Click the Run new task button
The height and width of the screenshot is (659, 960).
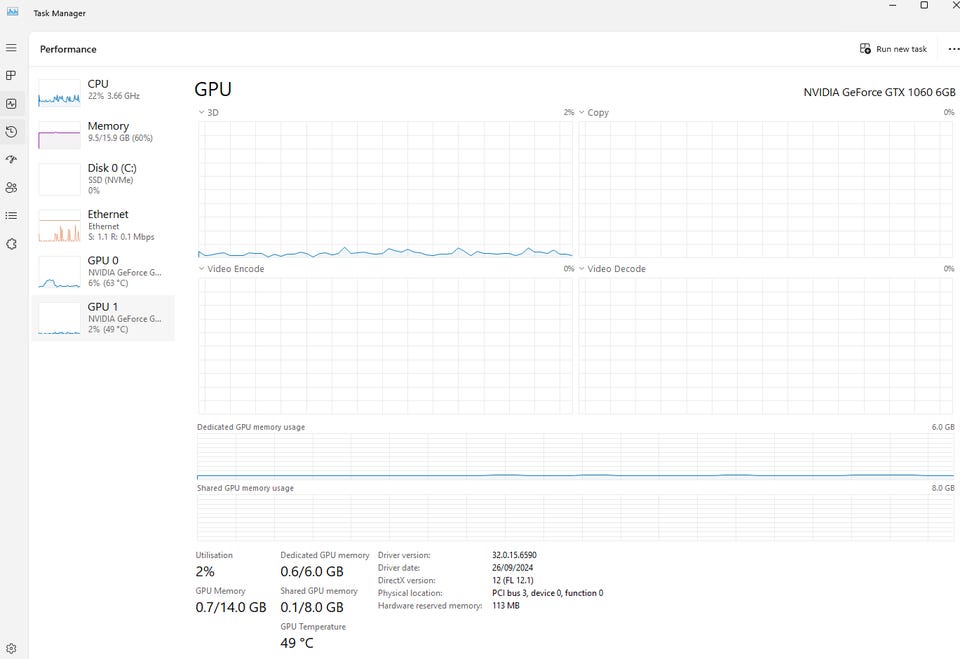click(x=893, y=49)
